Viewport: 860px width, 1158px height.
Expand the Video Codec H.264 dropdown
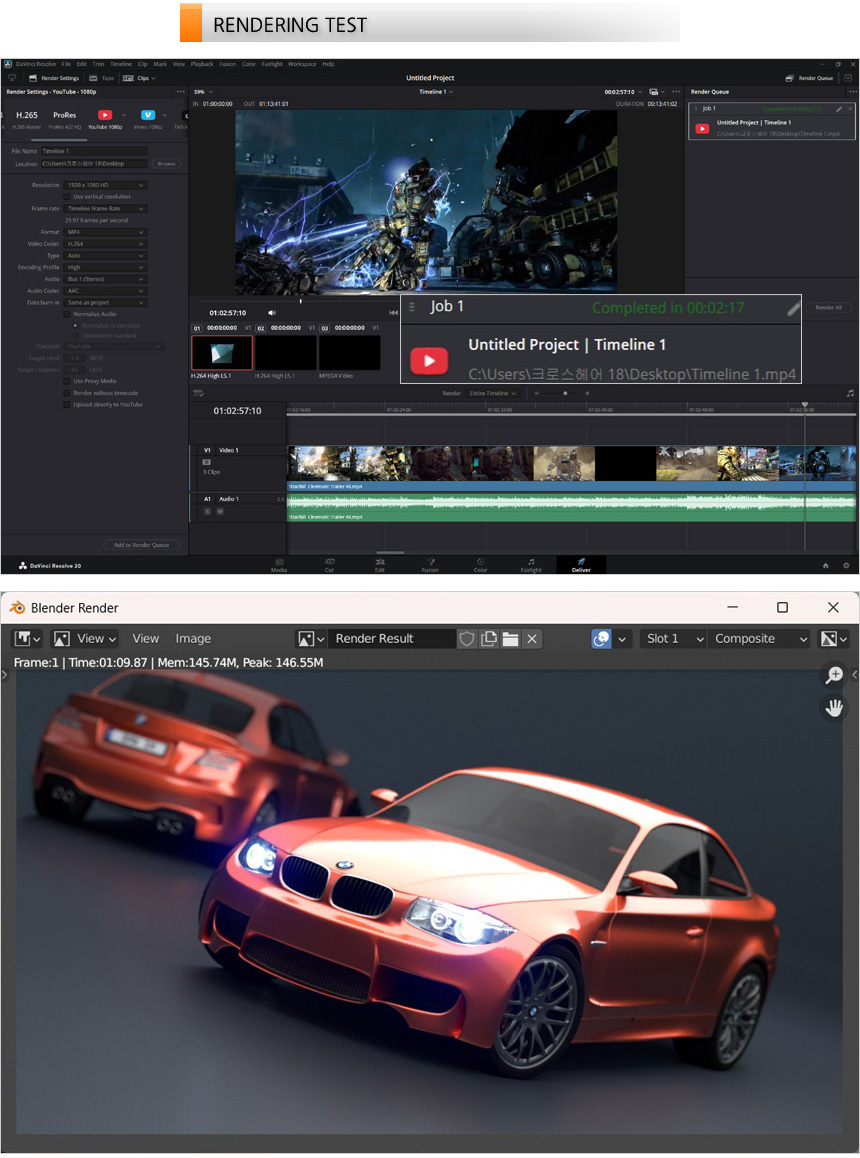coord(105,244)
